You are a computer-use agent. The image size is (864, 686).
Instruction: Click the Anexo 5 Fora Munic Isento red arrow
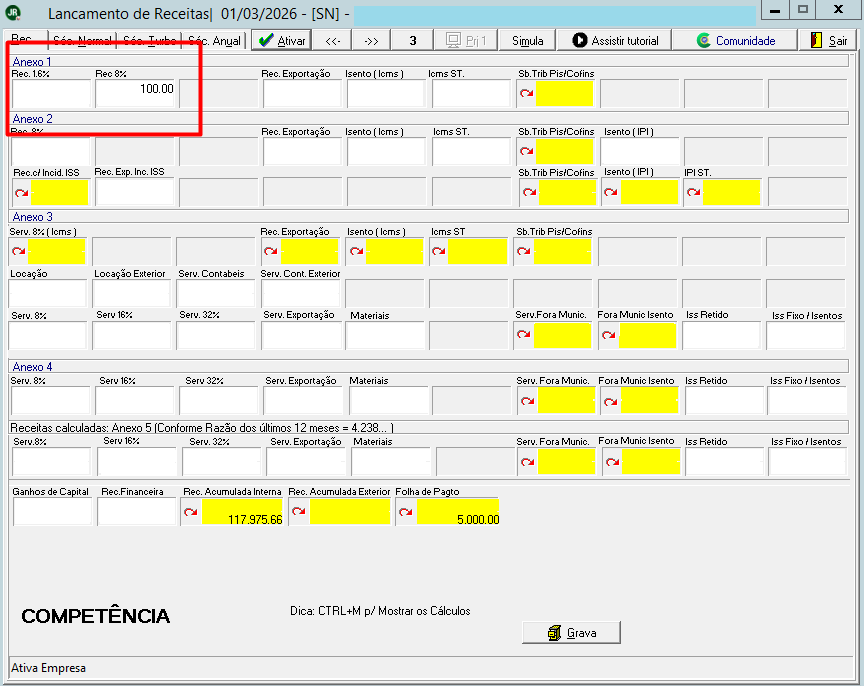pyautogui.click(x=613, y=462)
